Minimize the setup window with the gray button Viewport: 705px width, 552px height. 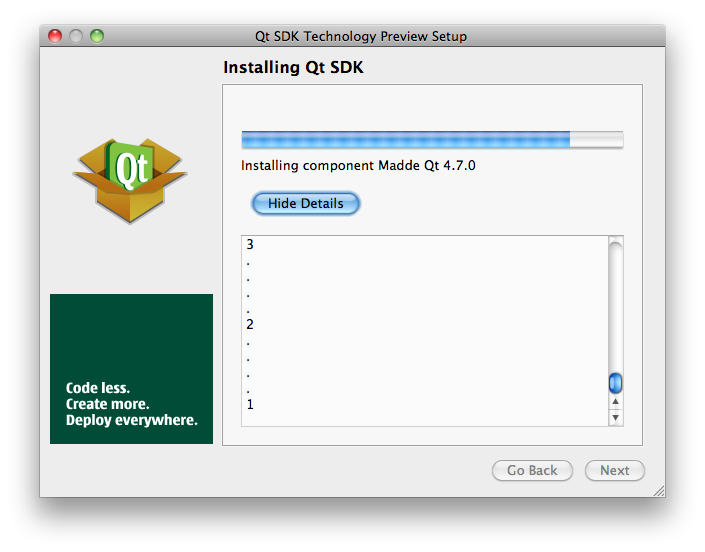click(76, 36)
